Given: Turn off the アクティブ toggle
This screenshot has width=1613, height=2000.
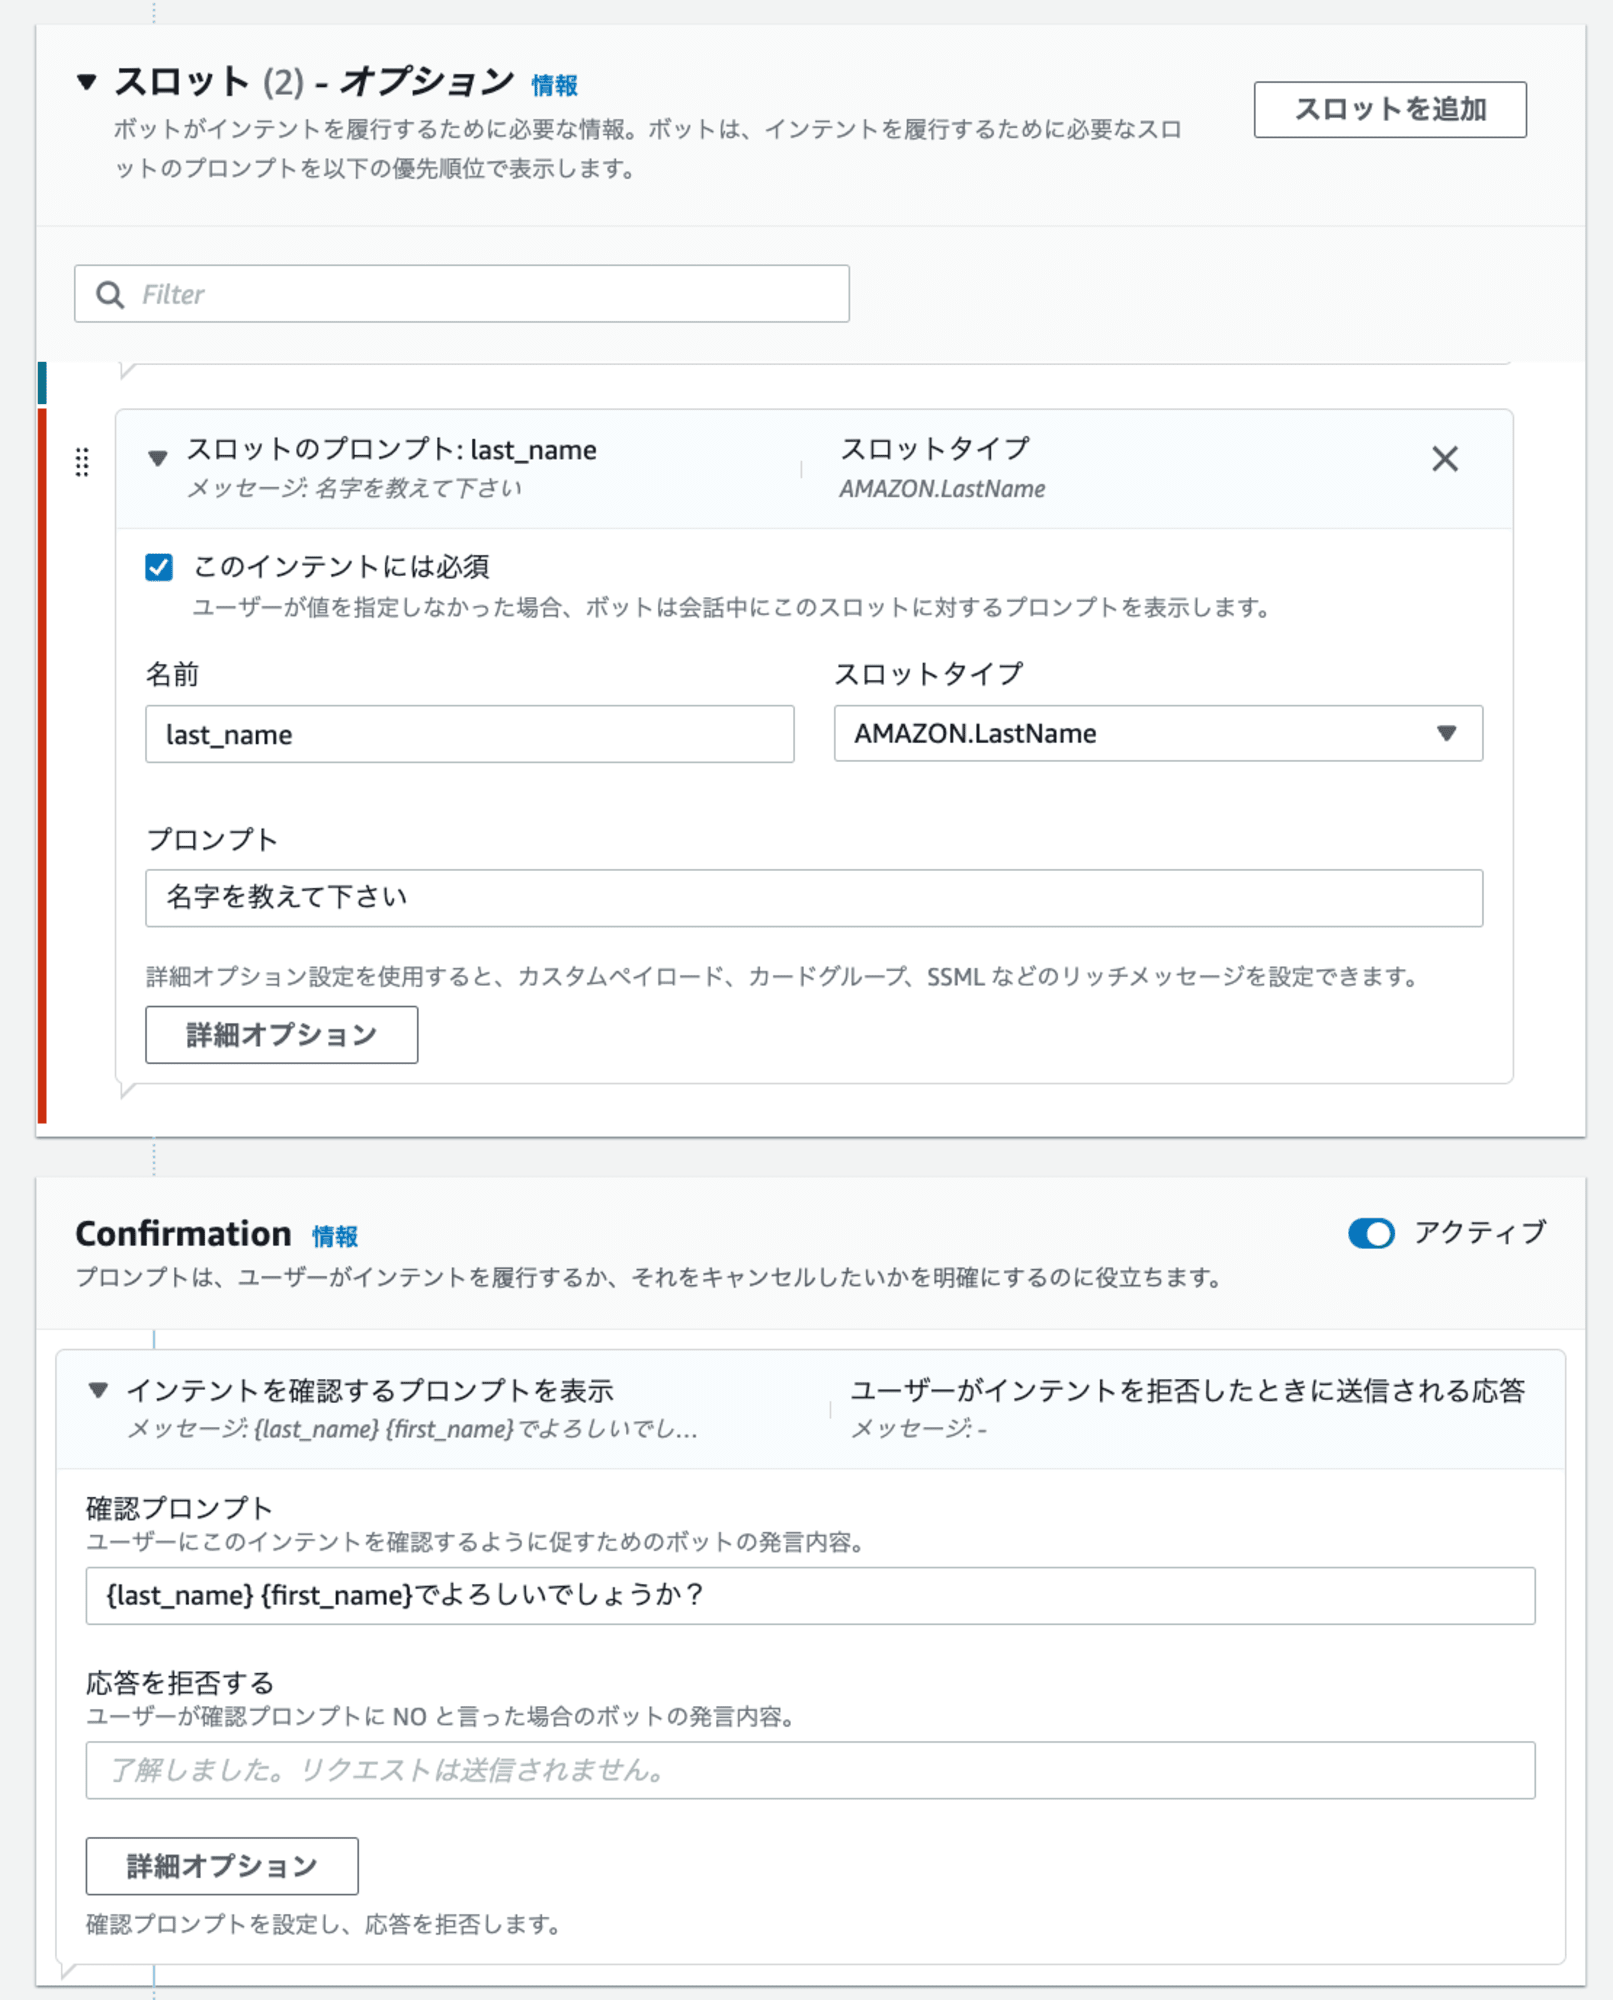Looking at the screenshot, I should pyautogui.click(x=1370, y=1233).
